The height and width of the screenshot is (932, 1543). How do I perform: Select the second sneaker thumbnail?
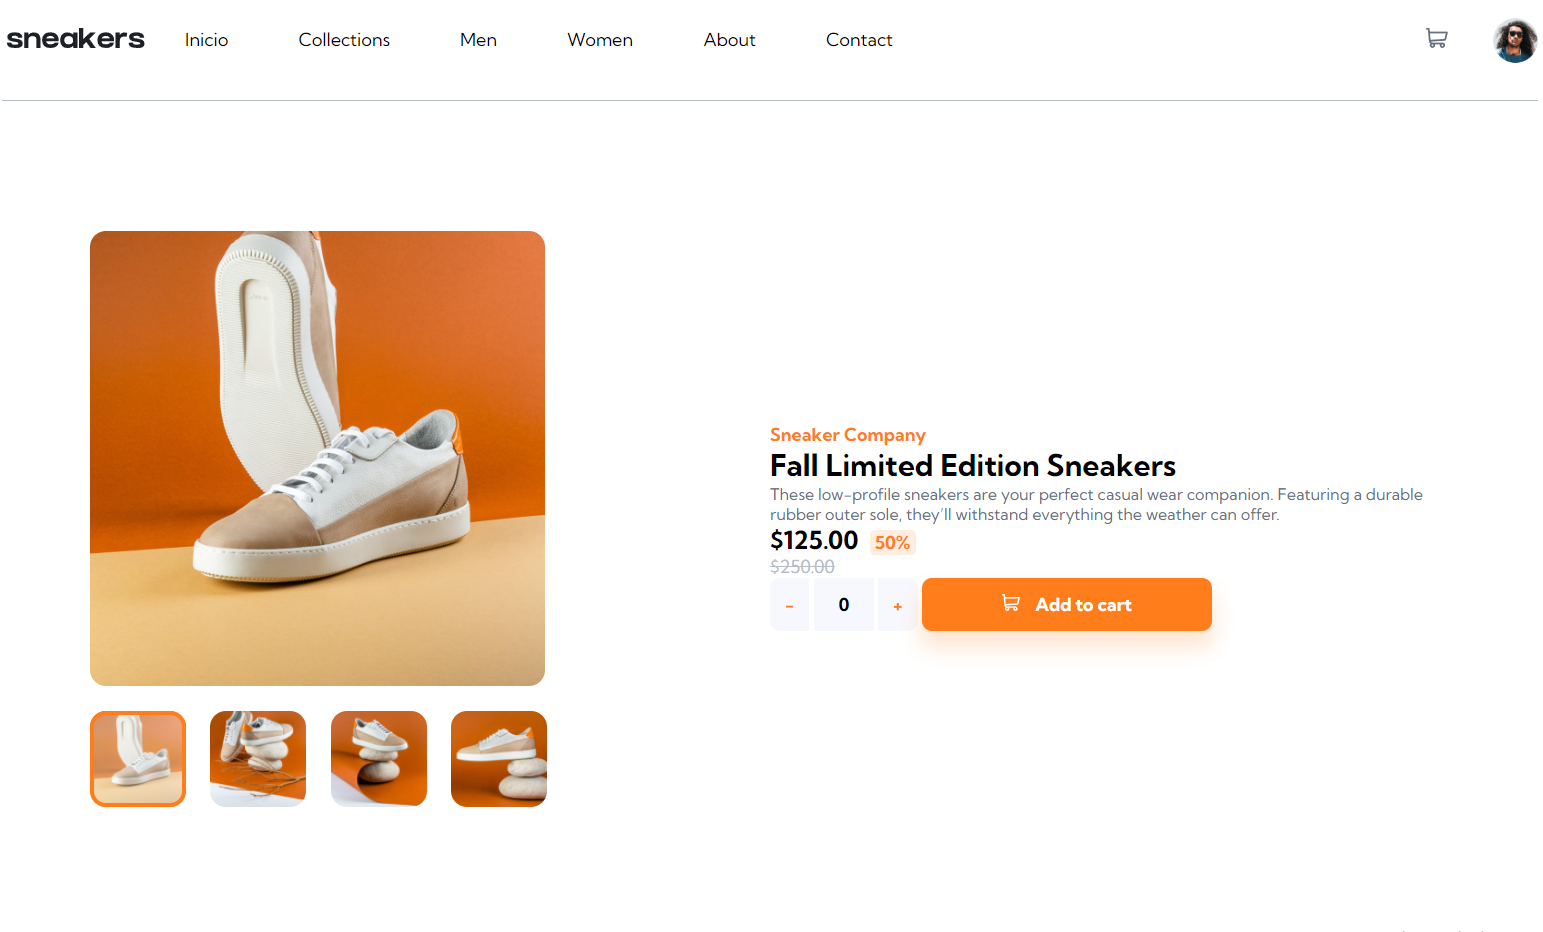(258, 758)
